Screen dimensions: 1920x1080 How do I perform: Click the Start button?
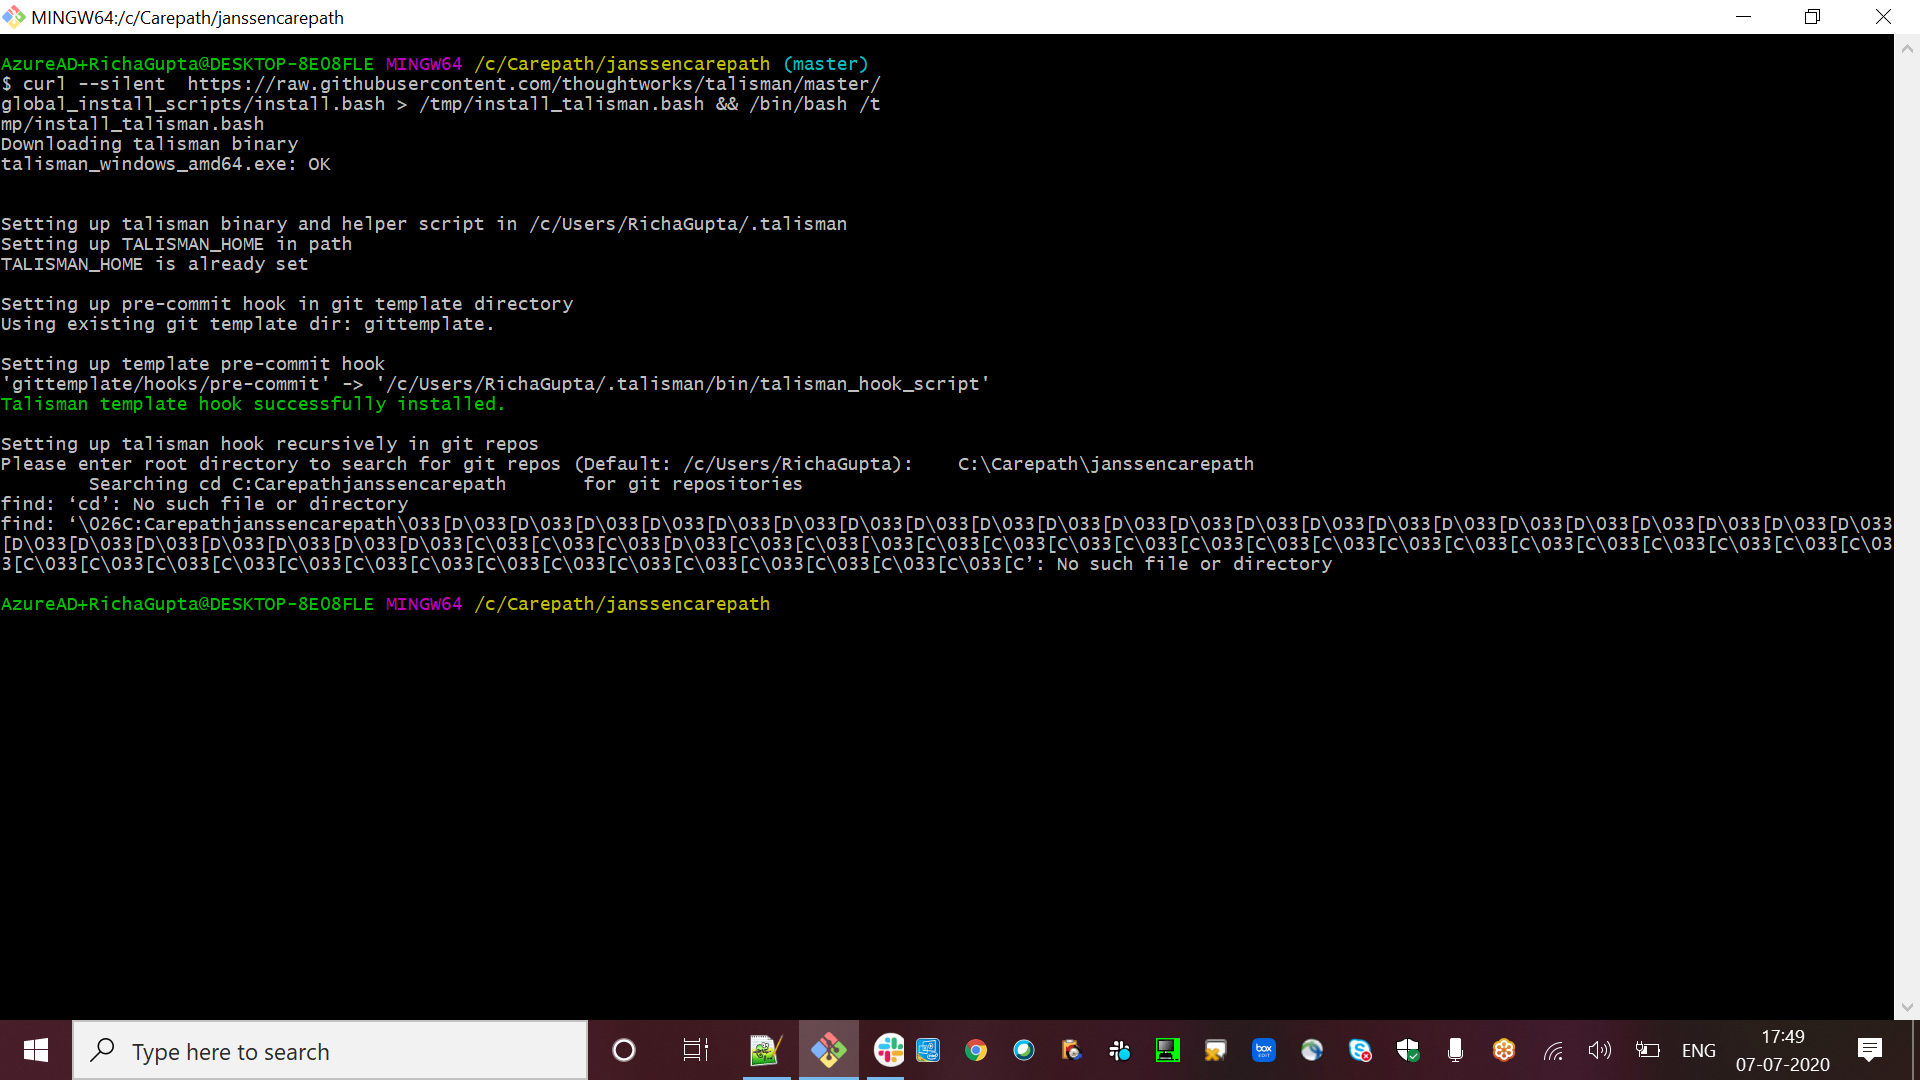(35, 1050)
